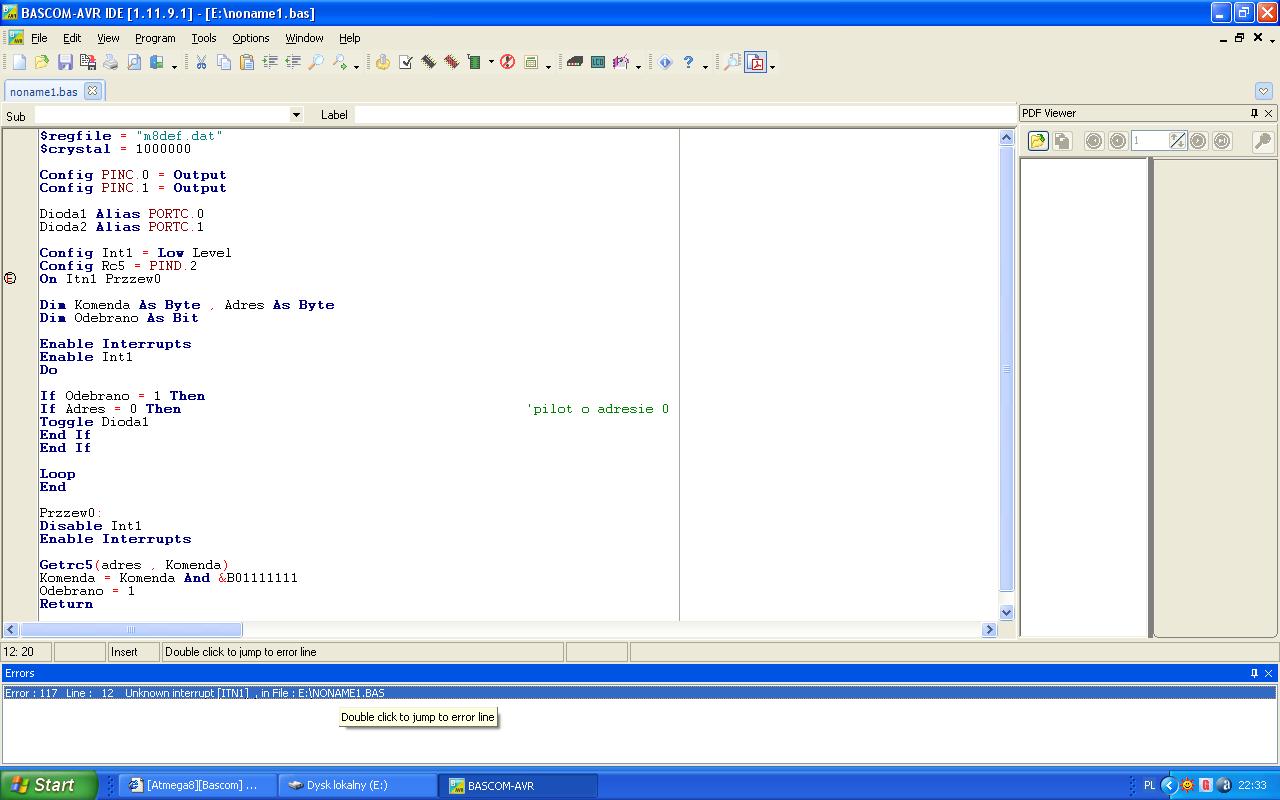Image resolution: width=1280 pixels, height=800 pixels.
Task: Open the Program menu
Action: pos(155,38)
